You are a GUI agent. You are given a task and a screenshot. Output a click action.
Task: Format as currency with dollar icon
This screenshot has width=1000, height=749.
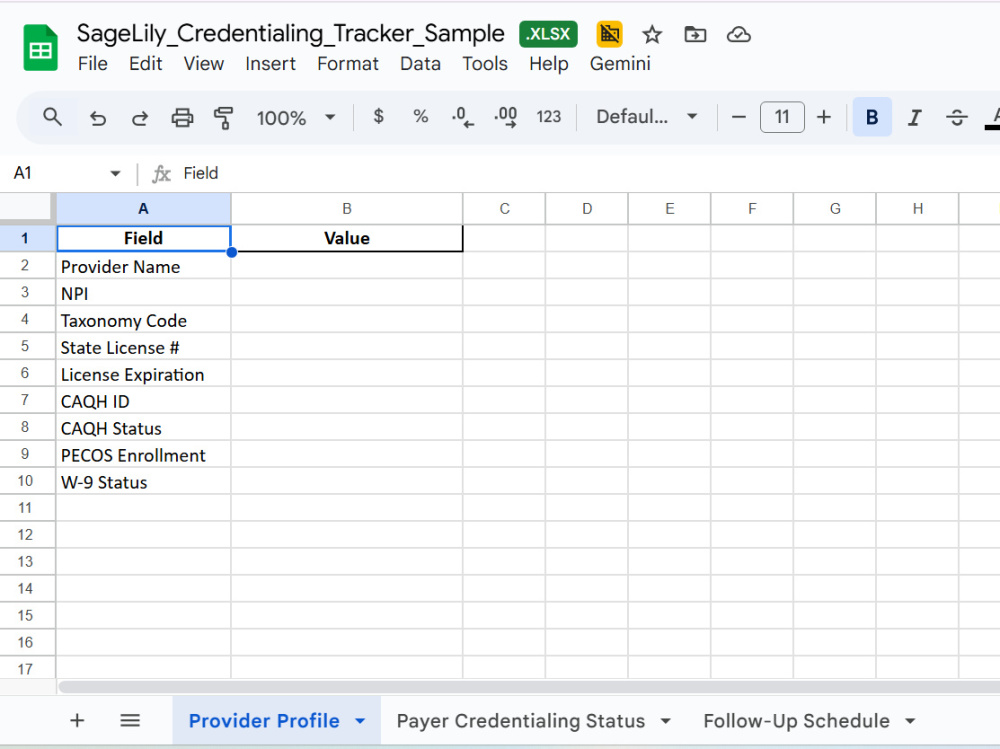(378, 117)
